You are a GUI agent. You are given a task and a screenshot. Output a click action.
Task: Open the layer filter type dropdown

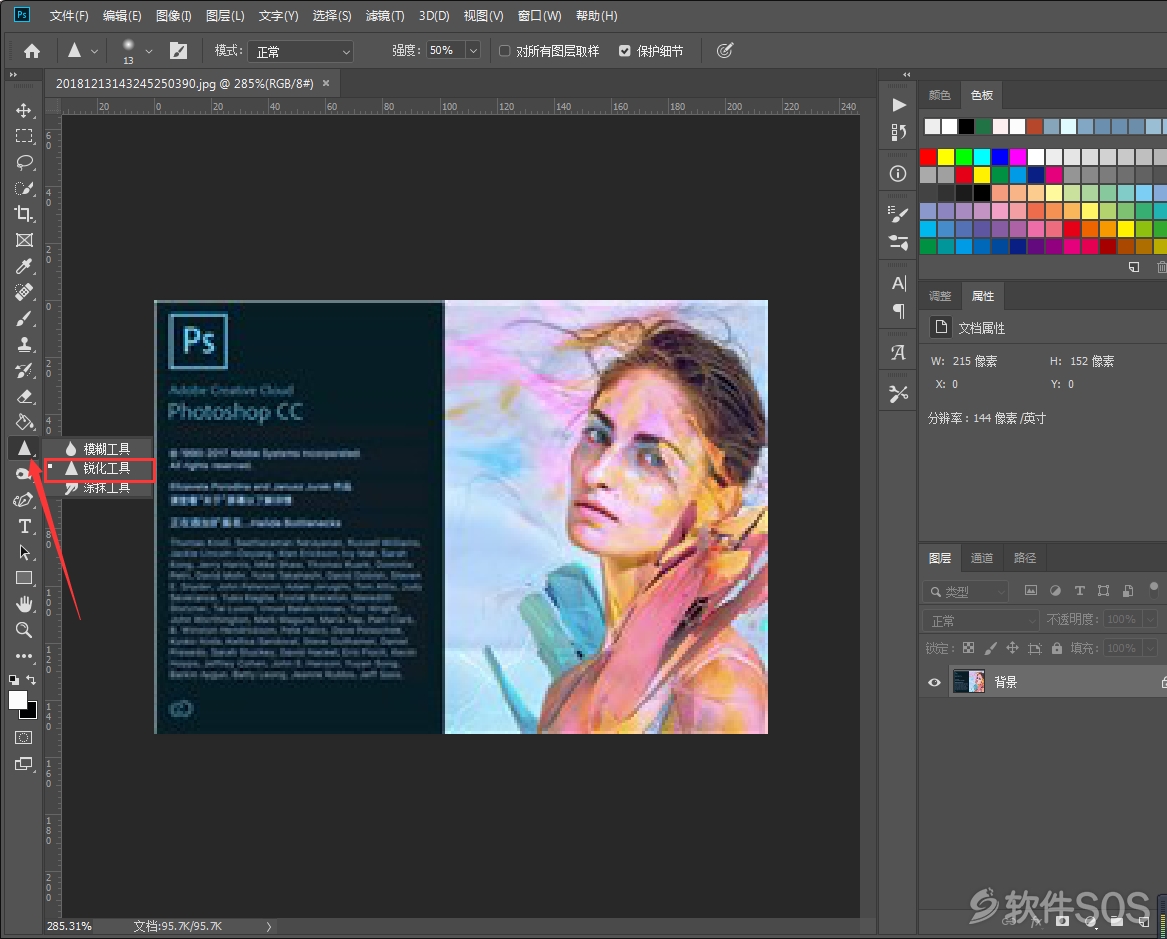click(965, 592)
